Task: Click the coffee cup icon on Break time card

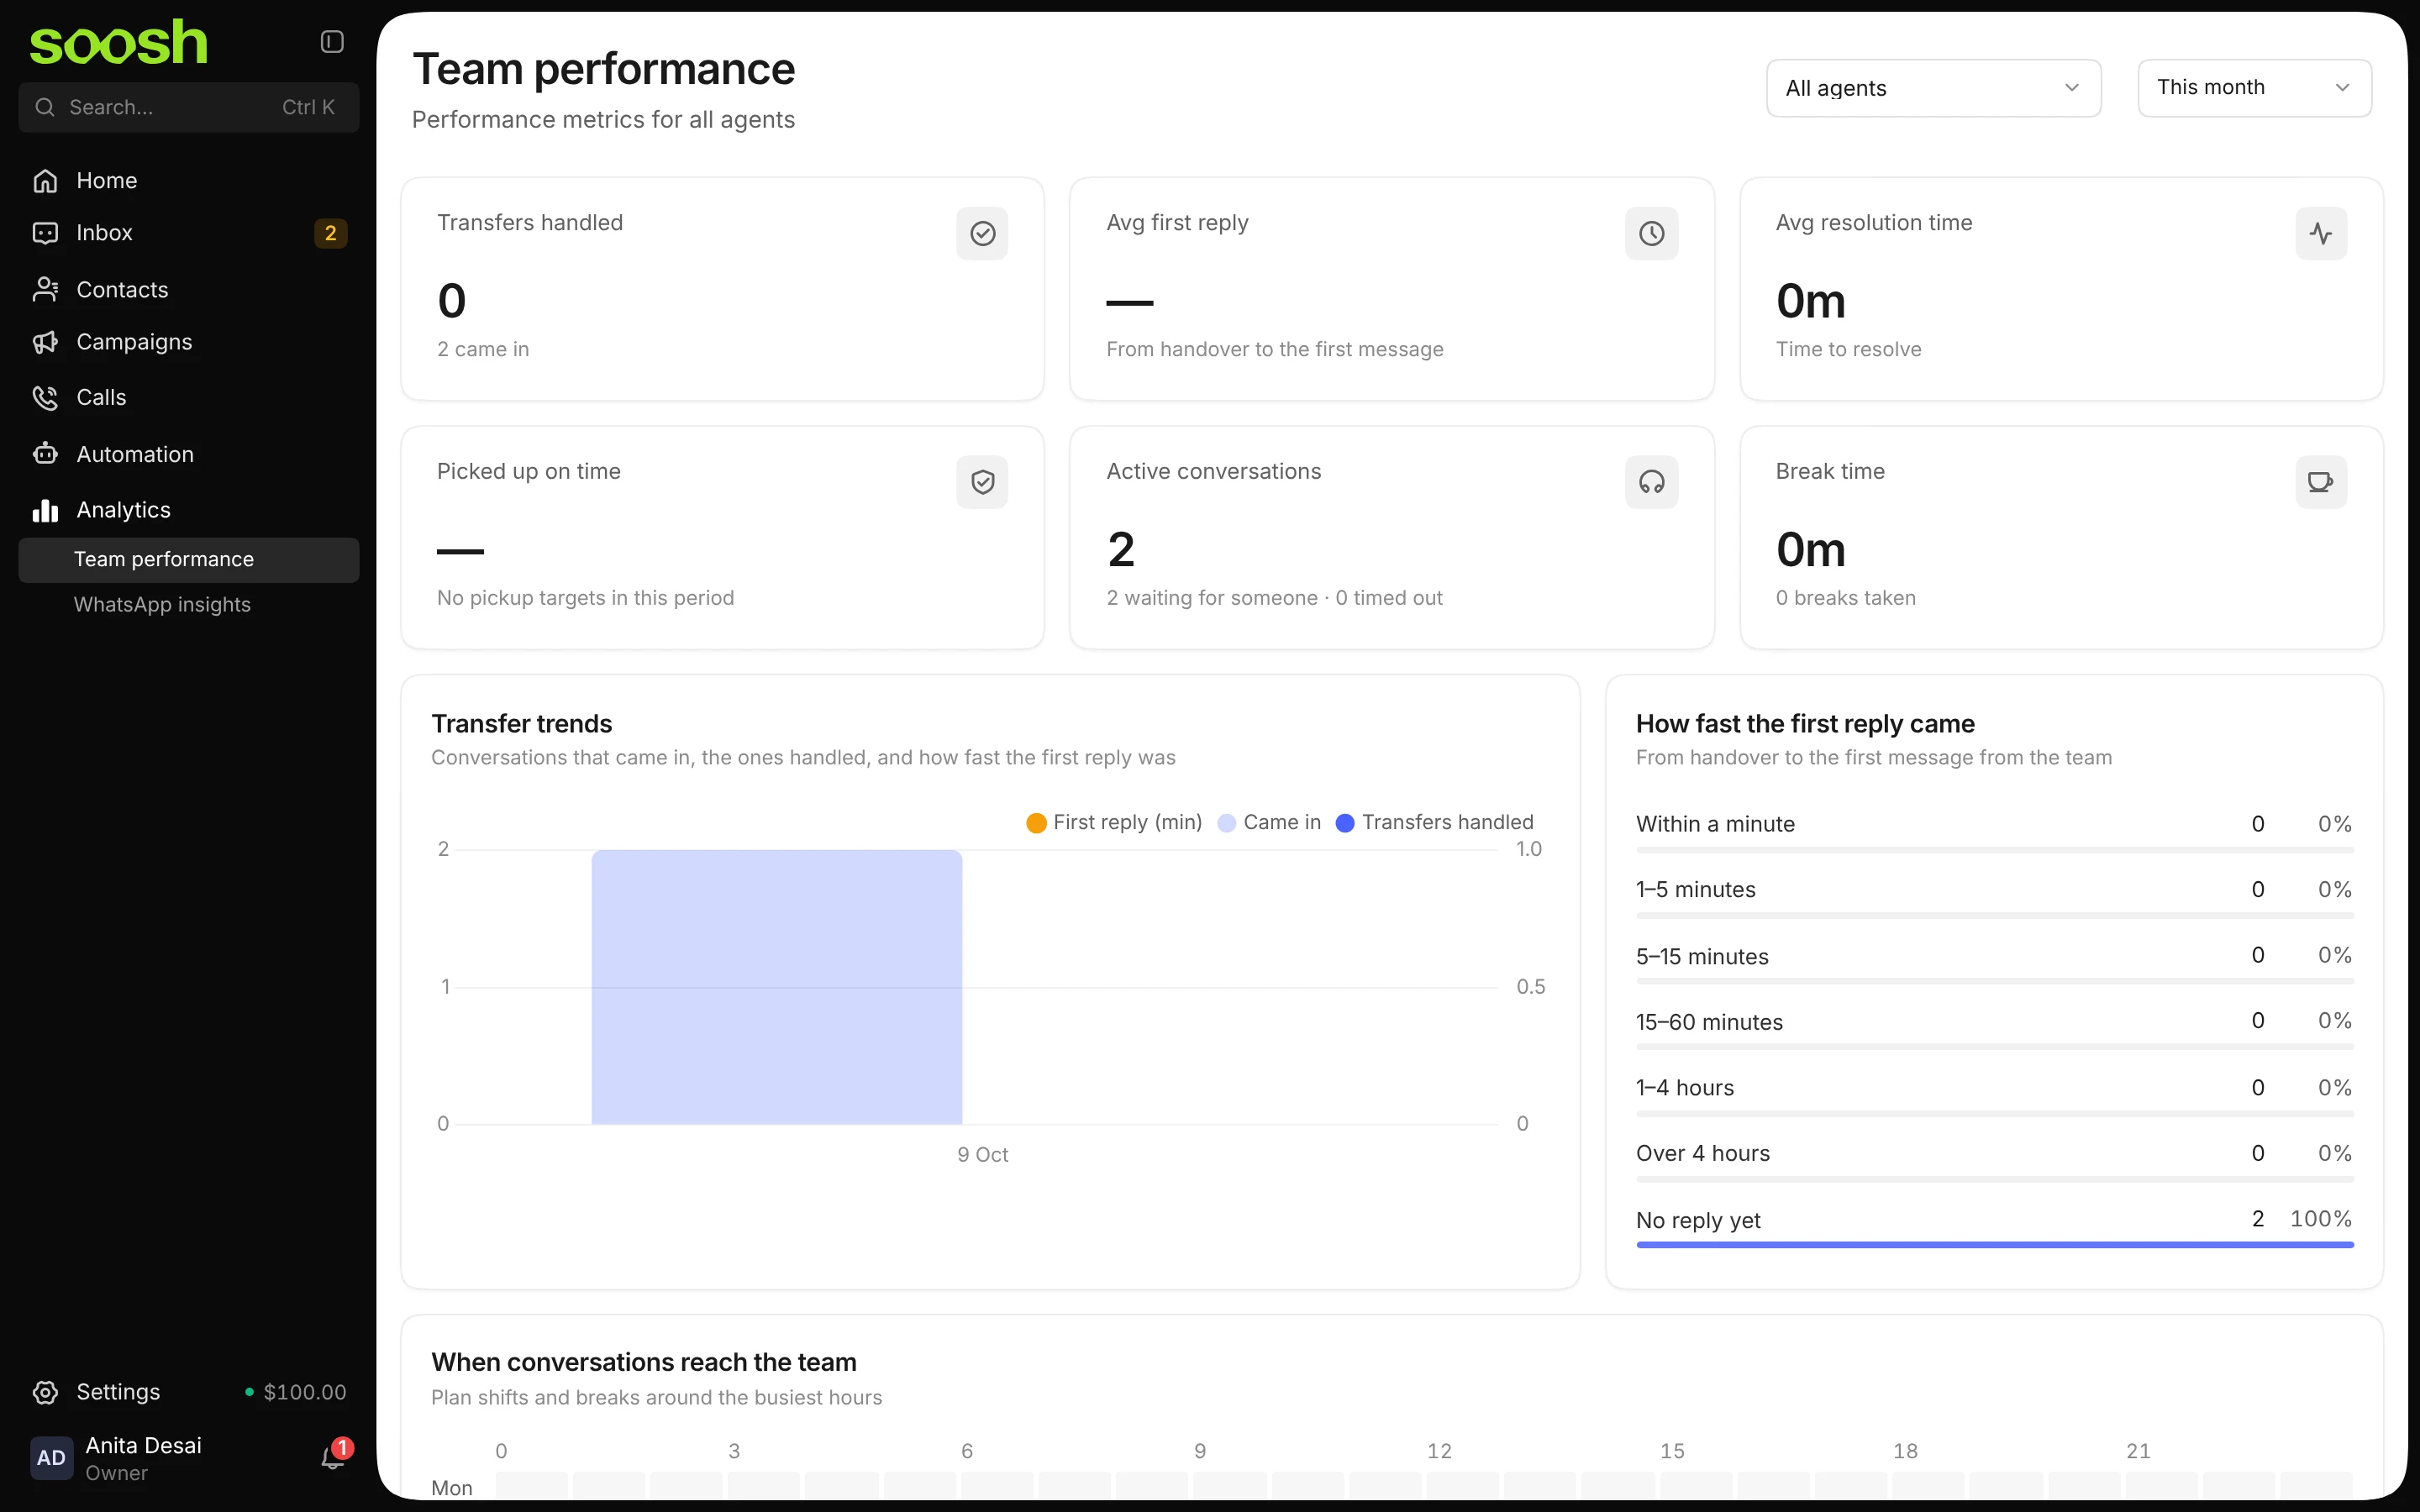Action: [x=2320, y=483]
